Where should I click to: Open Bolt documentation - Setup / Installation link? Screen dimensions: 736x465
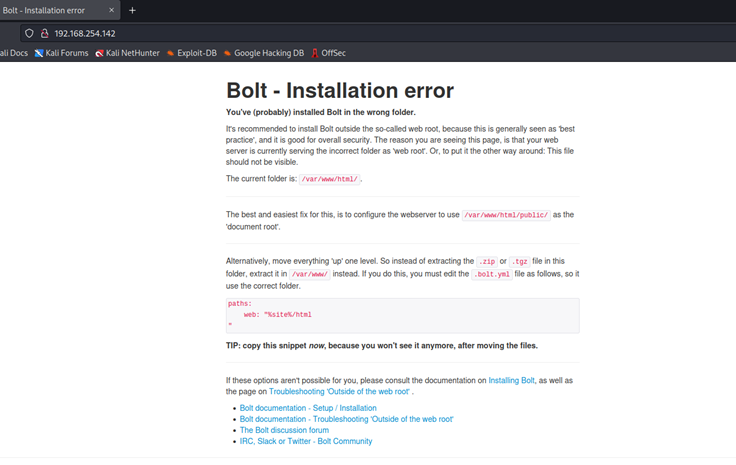(x=308, y=408)
